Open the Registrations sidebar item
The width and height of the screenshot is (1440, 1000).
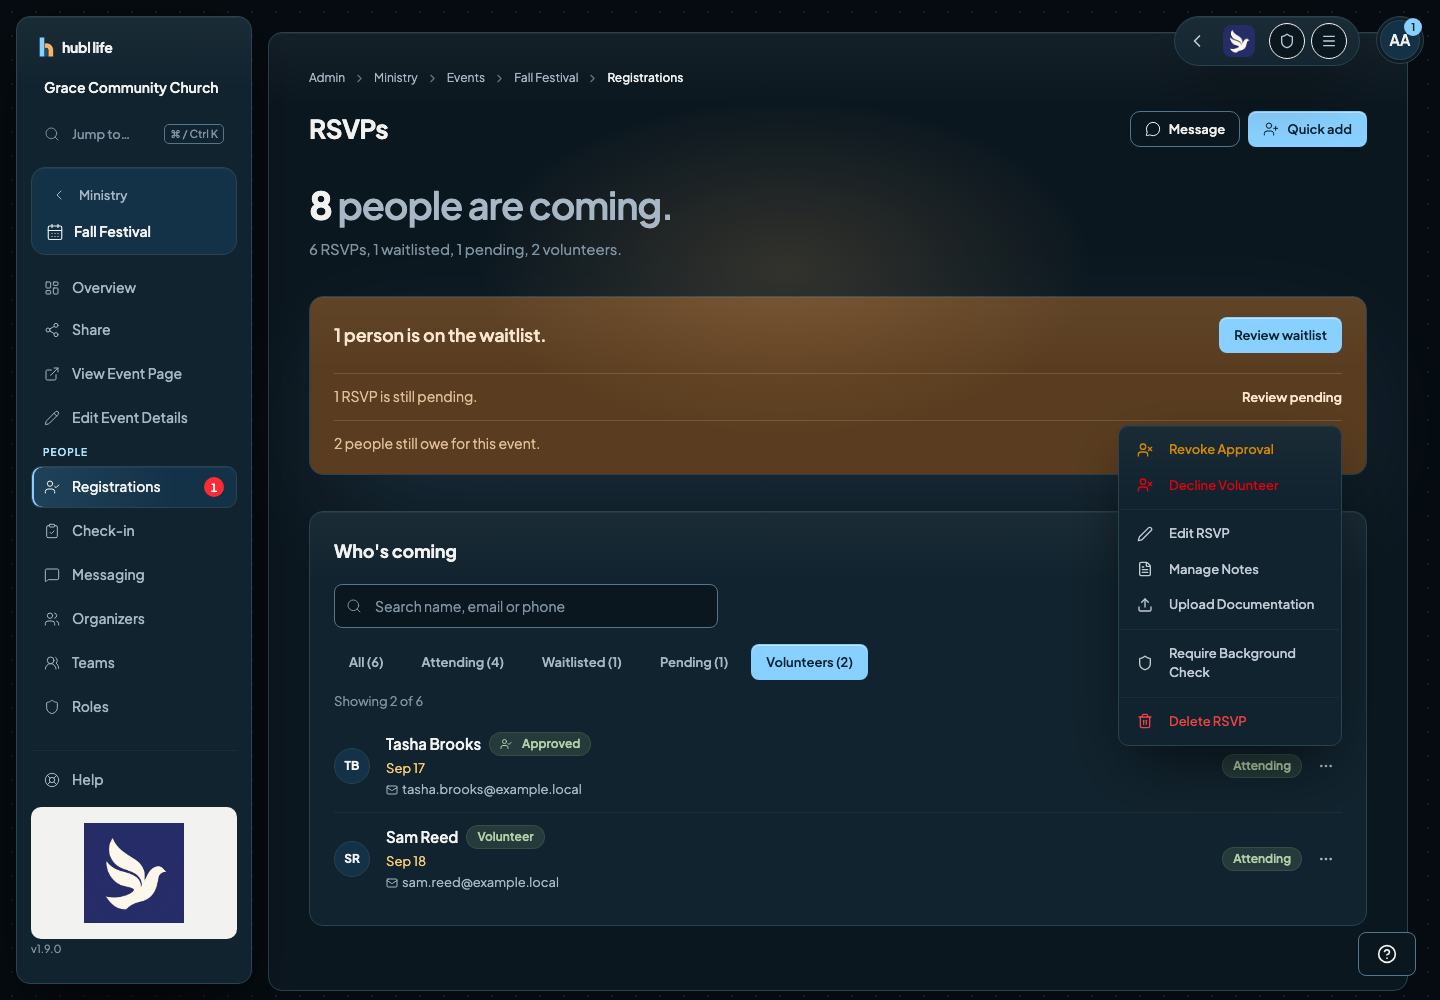pos(134,487)
